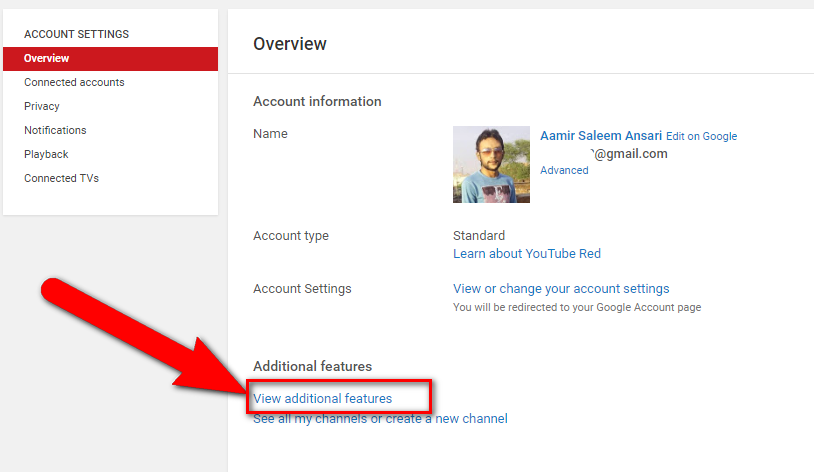This screenshot has height=472, width=814.
Task: Click the Standard account type text
Action: pos(479,236)
